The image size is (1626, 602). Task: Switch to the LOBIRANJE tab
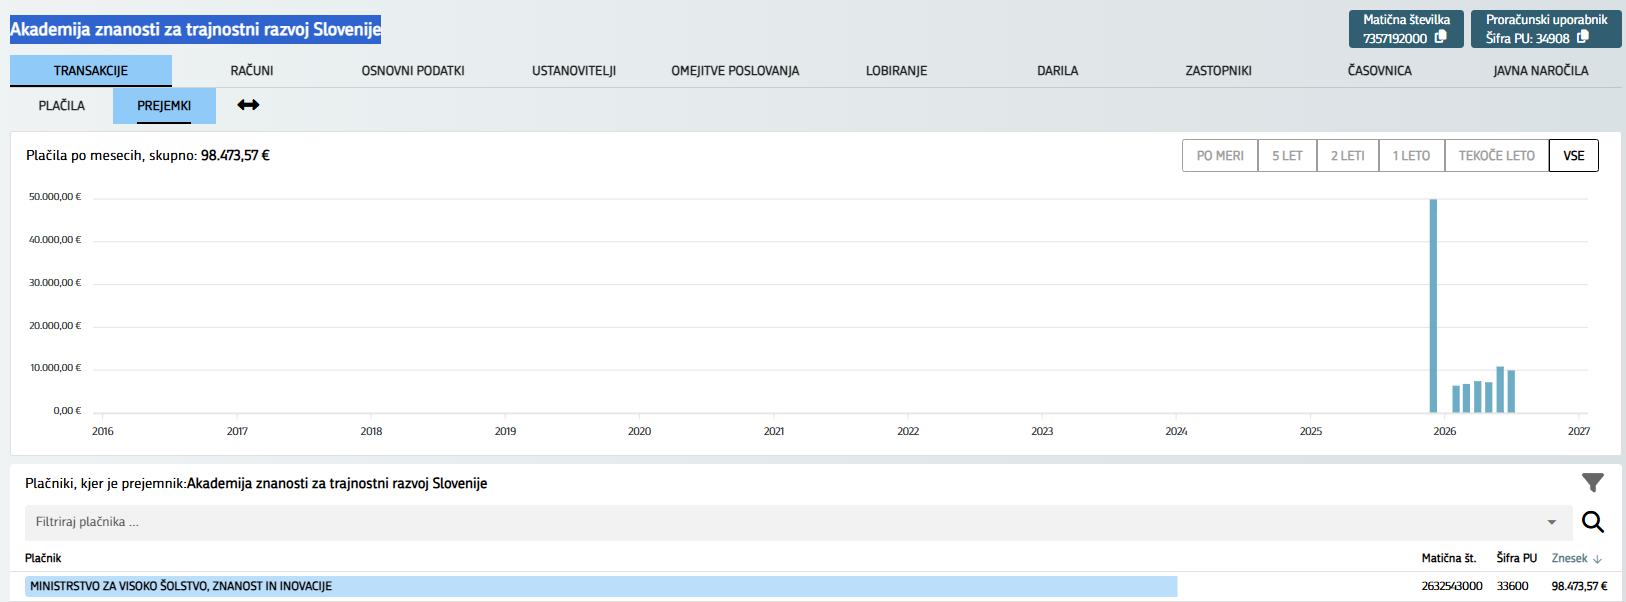(x=896, y=71)
